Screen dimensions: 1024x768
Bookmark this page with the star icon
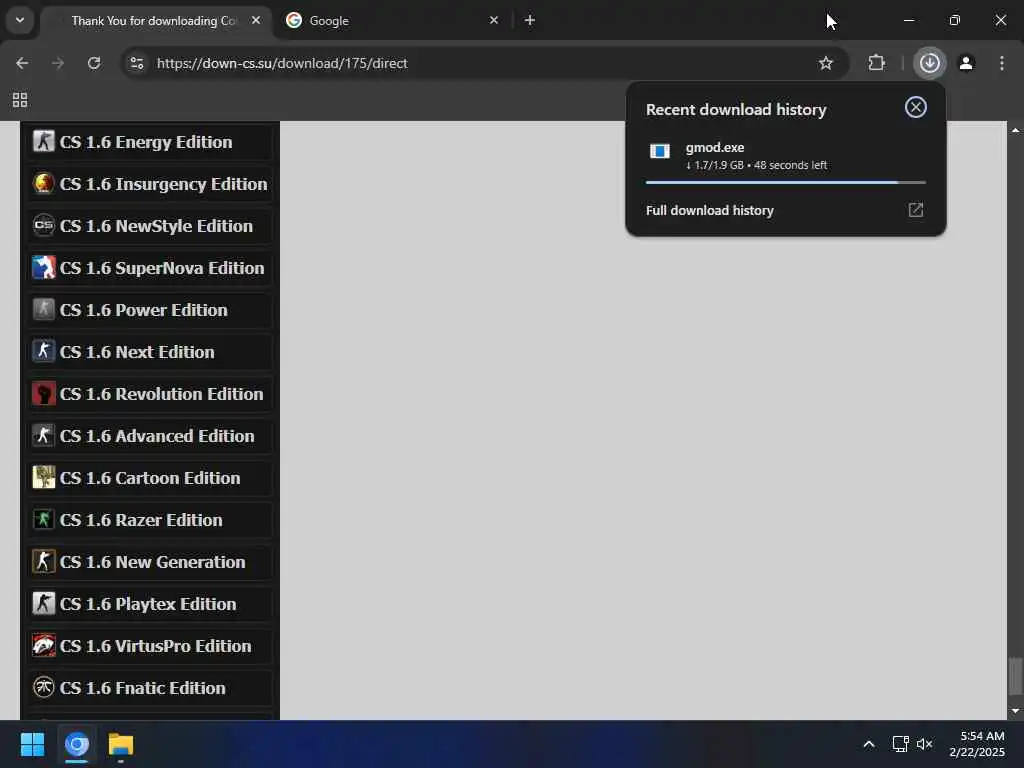(825, 63)
